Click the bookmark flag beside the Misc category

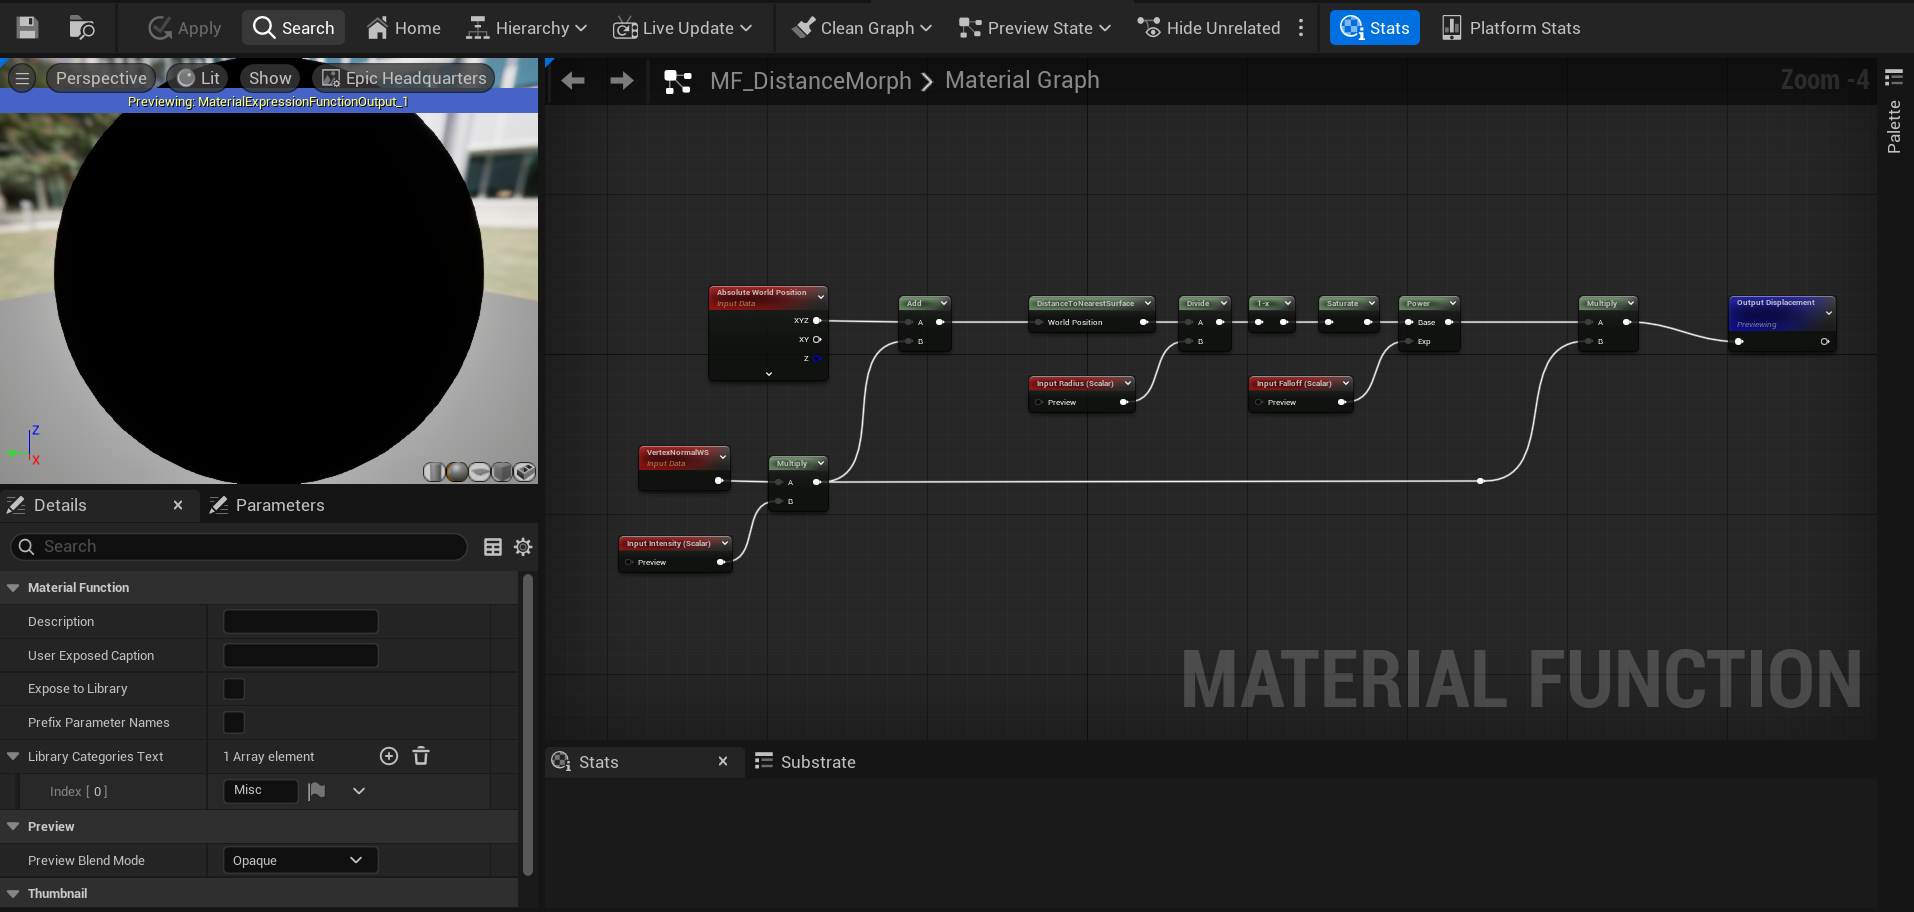coord(316,790)
